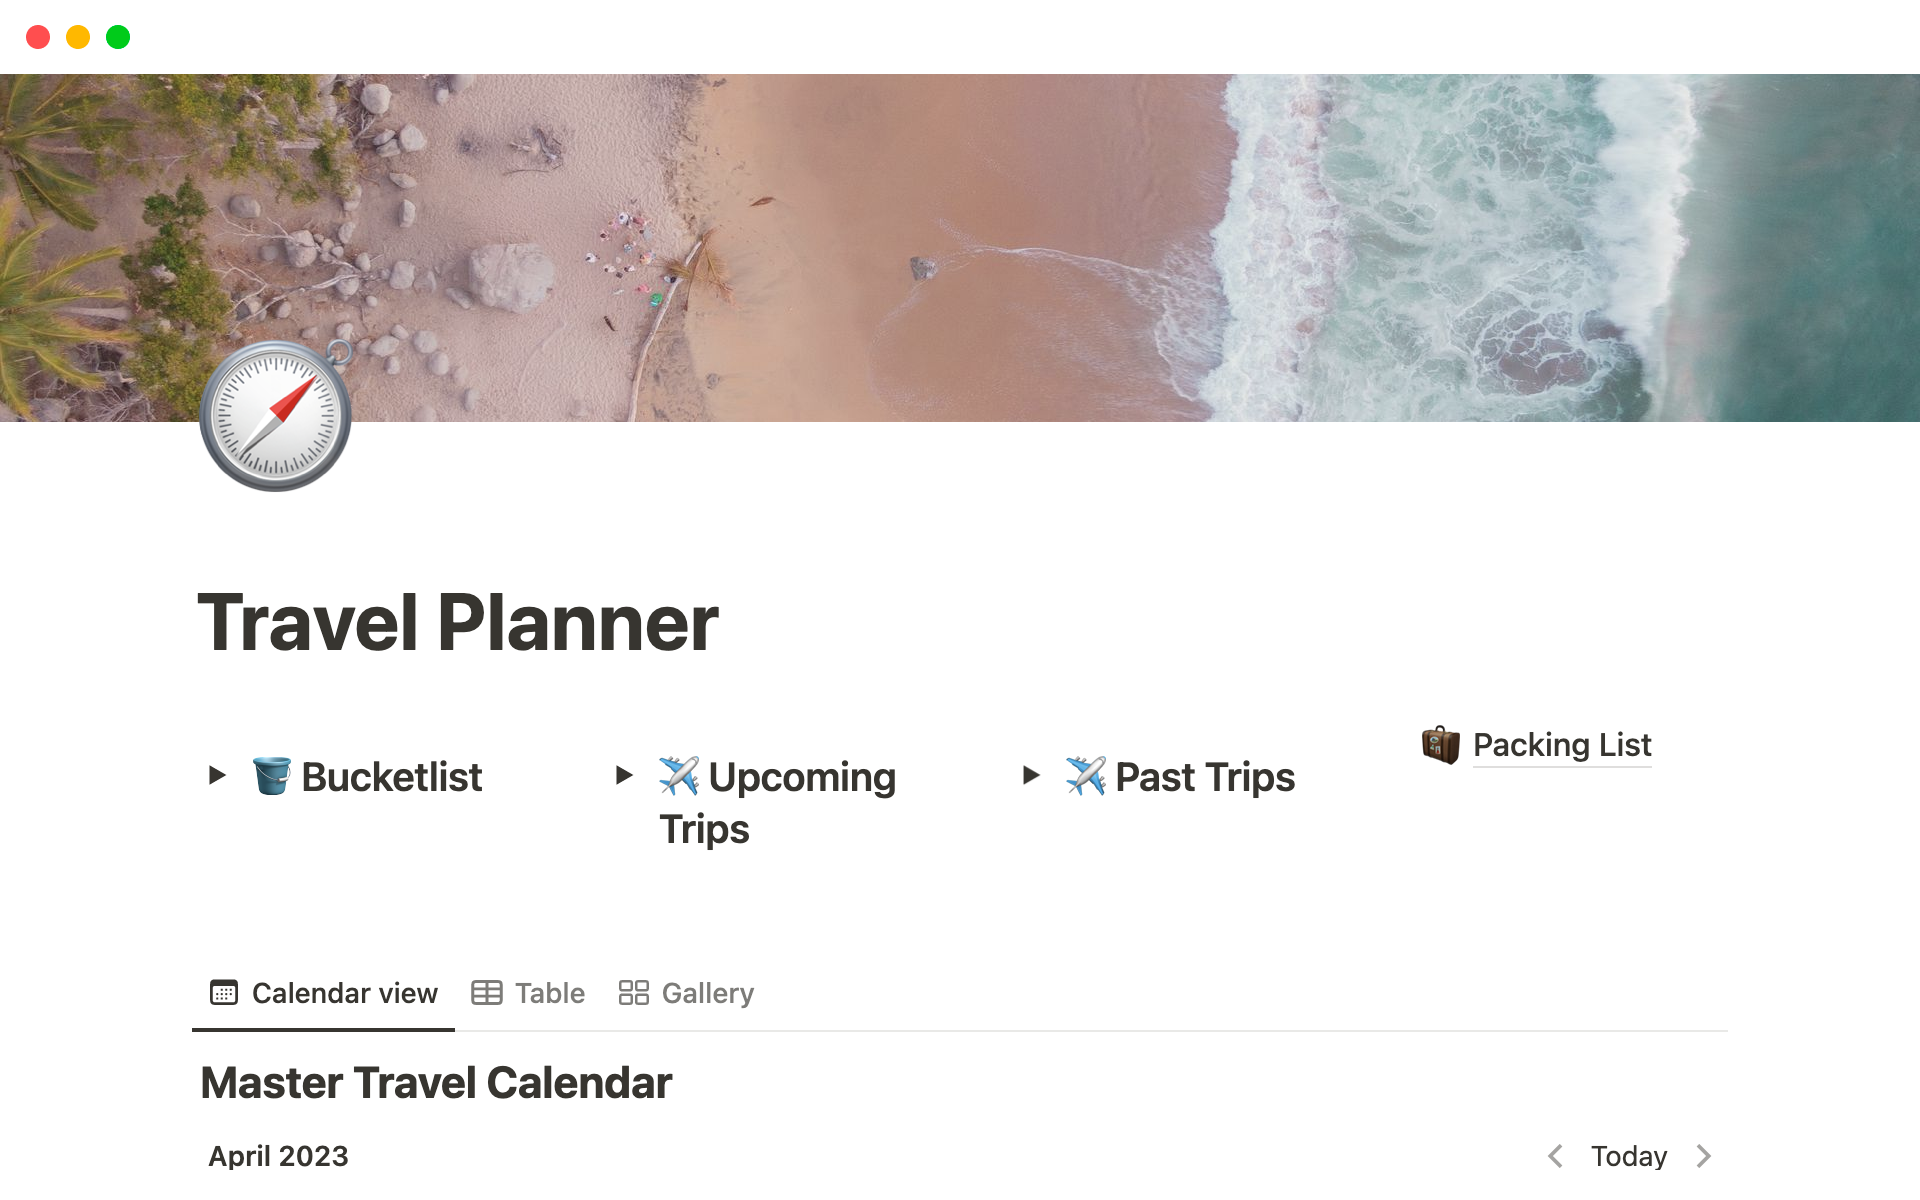Jump to Today in calendar

[1629, 1156]
